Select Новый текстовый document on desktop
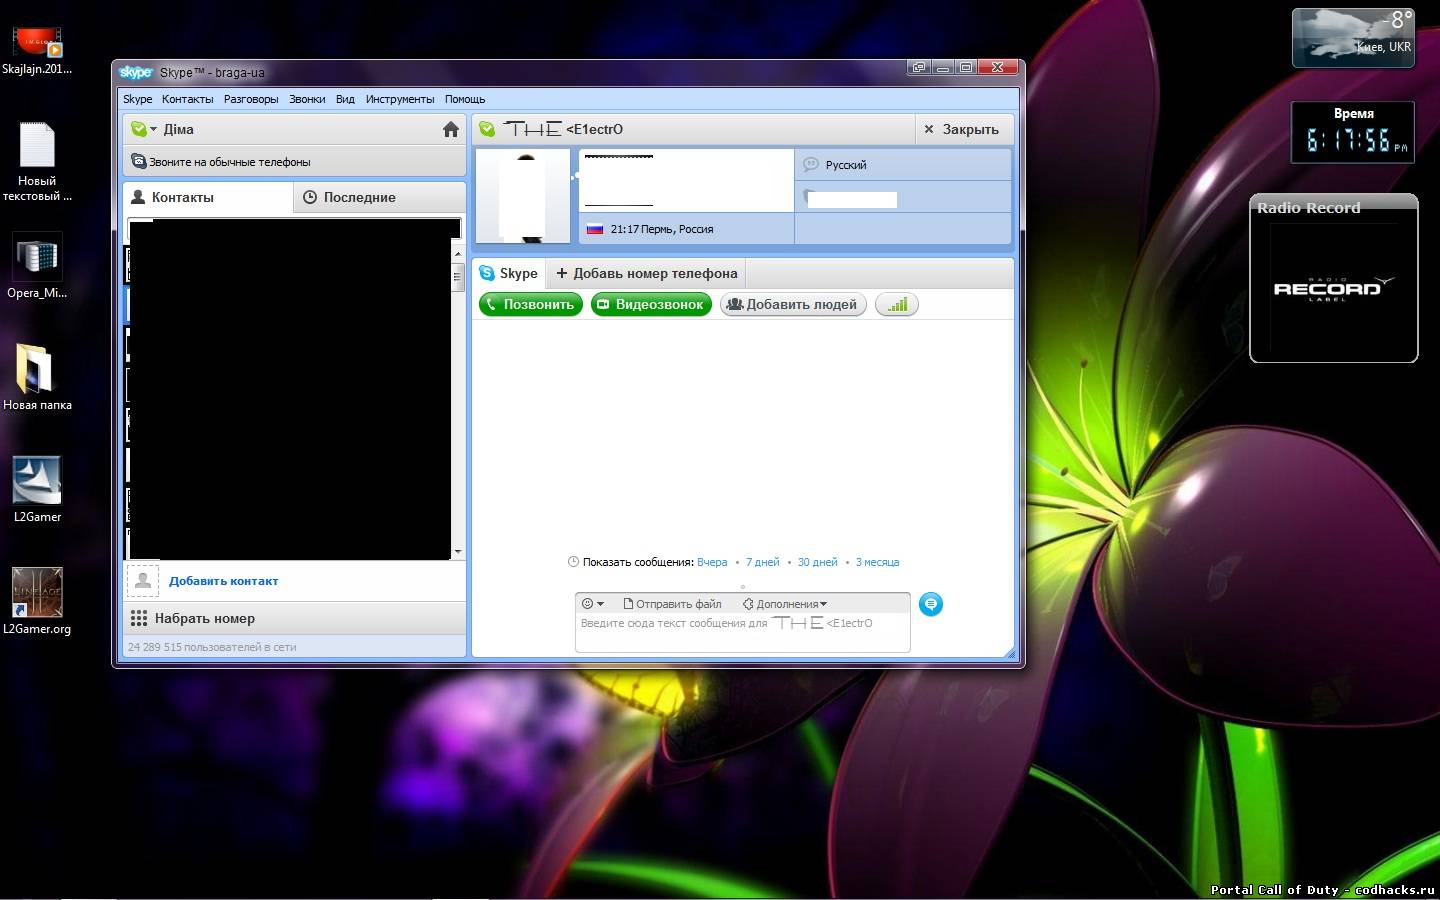The image size is (1440, 900). click(x=37, y=162)
